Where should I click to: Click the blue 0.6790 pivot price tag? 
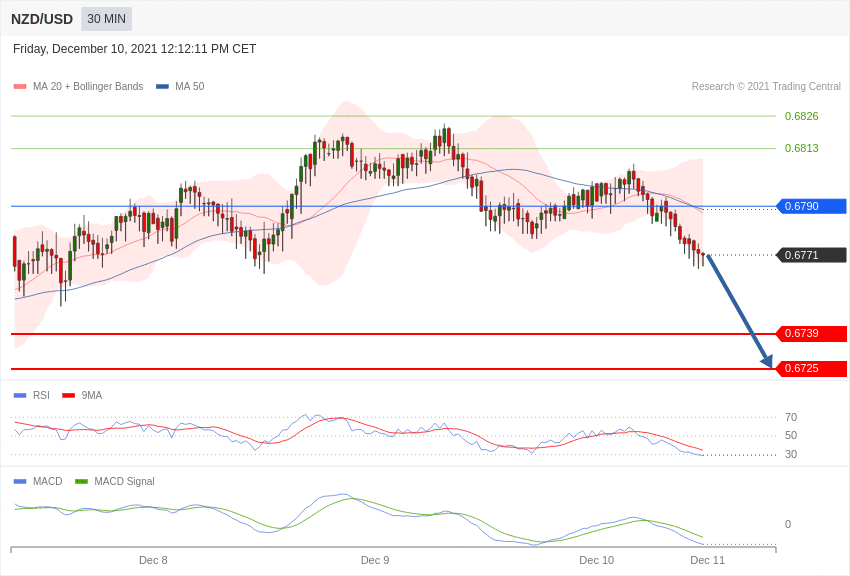tap(812, 206)
